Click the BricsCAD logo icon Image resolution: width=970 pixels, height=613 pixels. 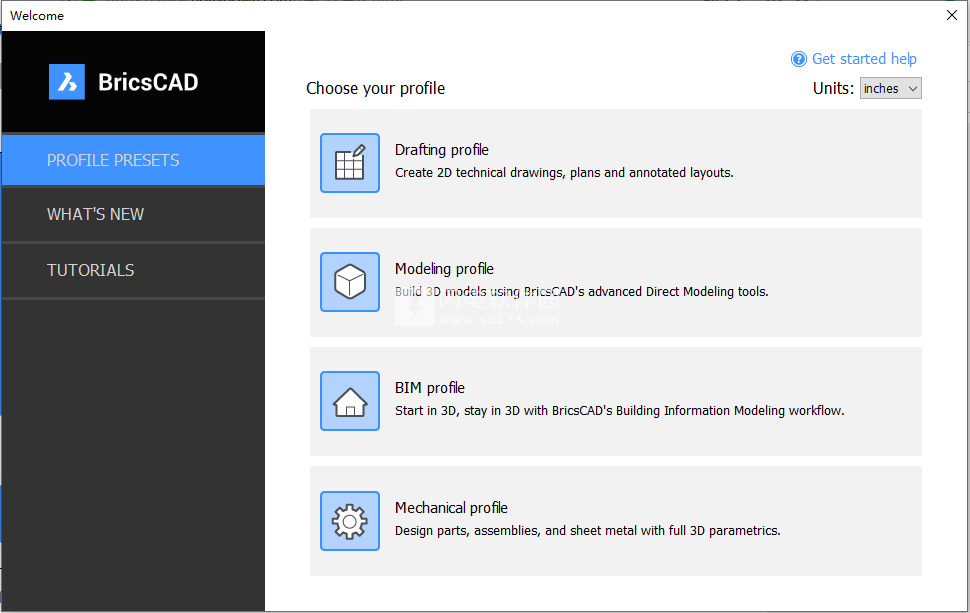[x=67, y=82]
